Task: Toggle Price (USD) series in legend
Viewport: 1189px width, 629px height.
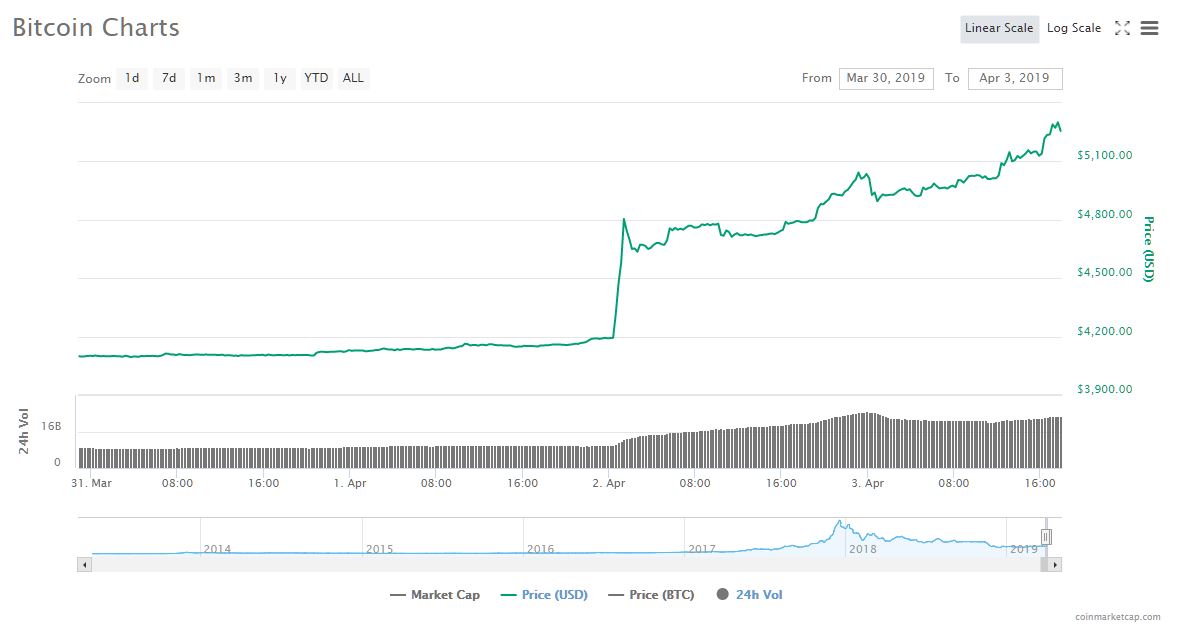Action: coord(544,595)
